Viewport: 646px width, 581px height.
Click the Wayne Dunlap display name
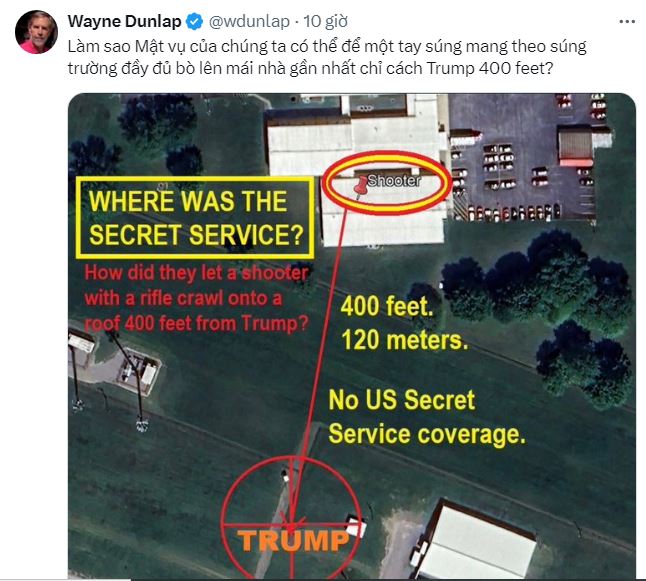click(124, 21)
